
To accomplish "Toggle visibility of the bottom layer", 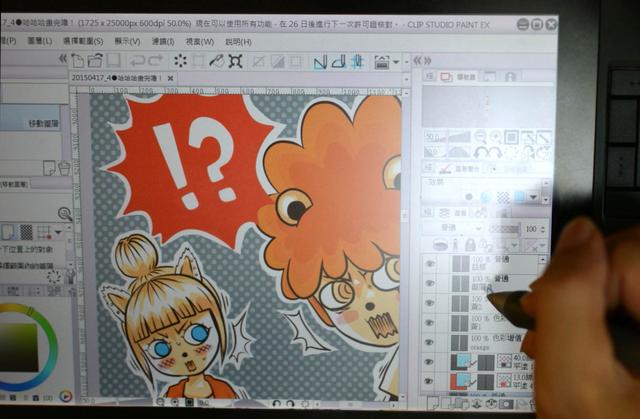I will pos(430,381).
